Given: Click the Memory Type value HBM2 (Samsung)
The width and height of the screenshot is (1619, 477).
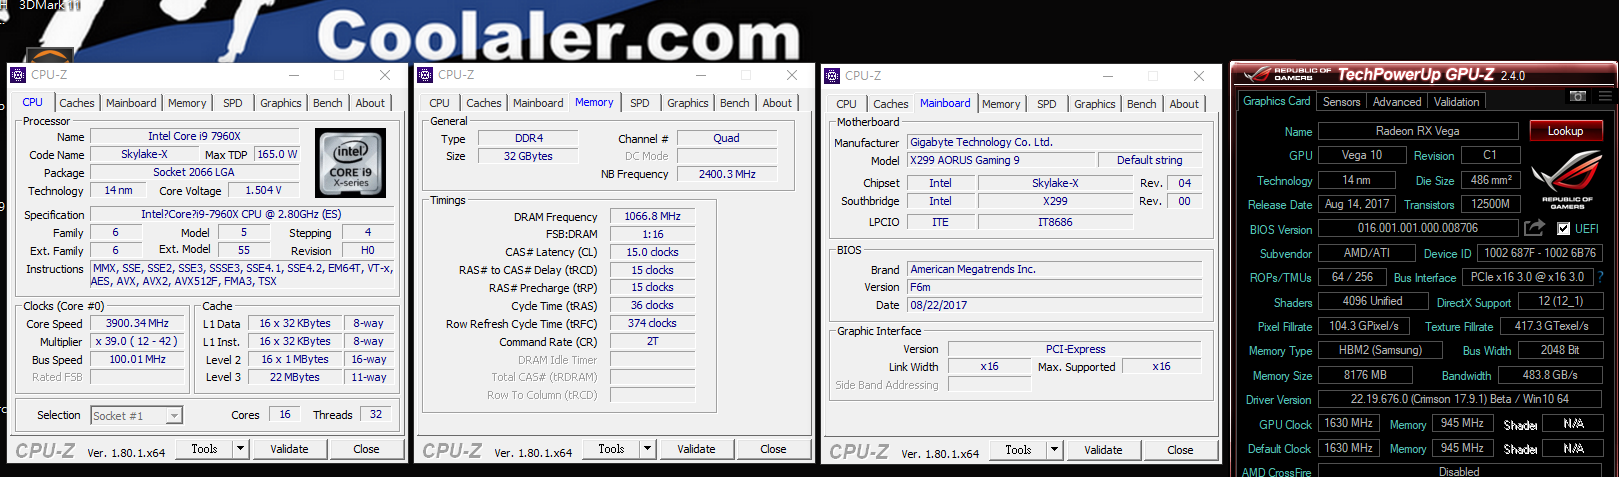Looking at the screenshot, I should (1380, 350).
